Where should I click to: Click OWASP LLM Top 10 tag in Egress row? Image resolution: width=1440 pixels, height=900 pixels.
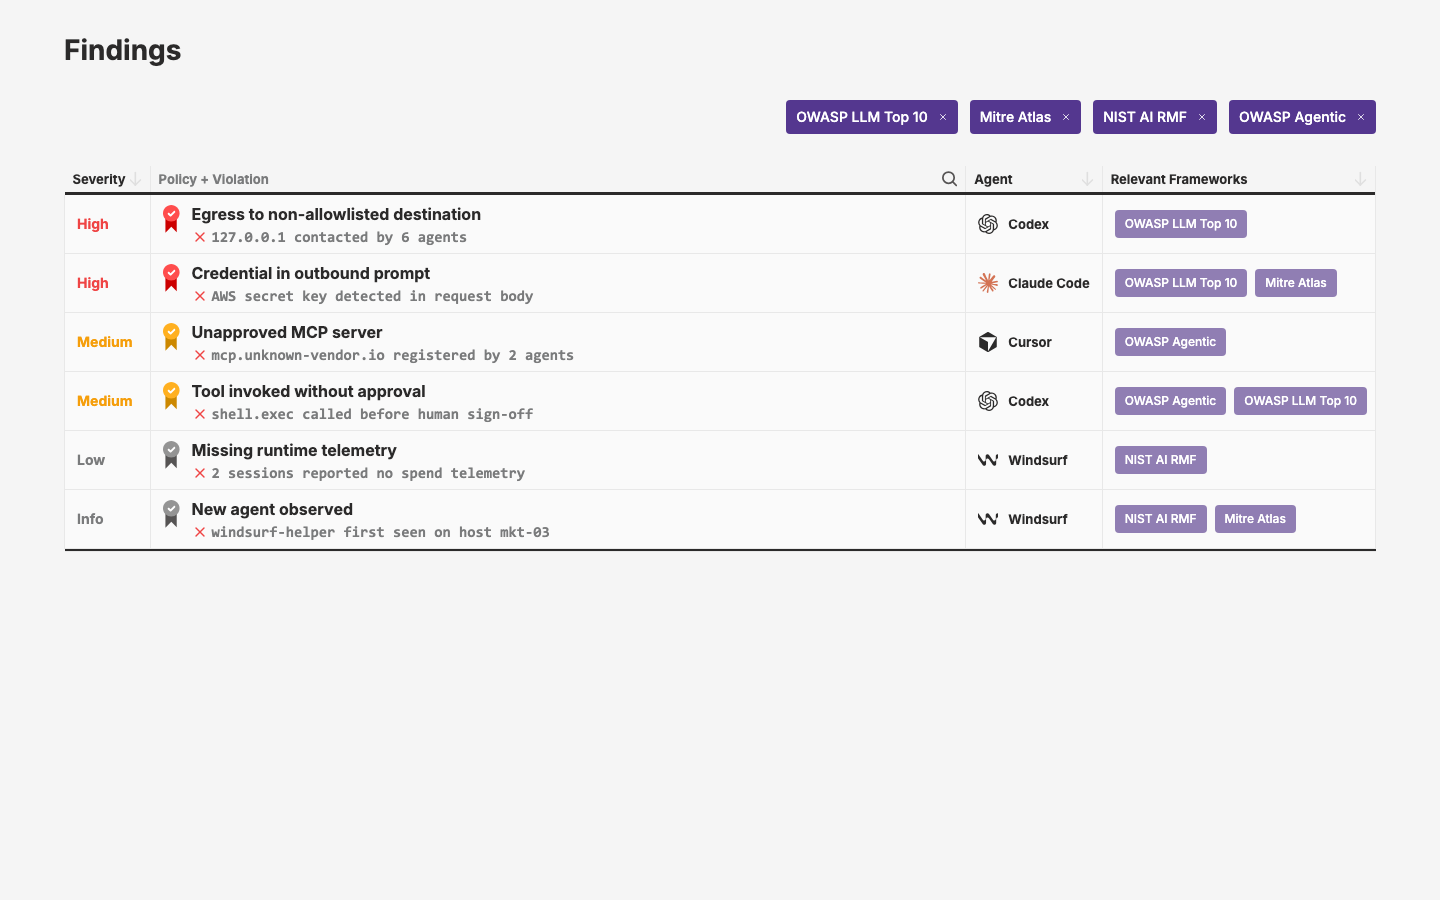(1181, 224)
